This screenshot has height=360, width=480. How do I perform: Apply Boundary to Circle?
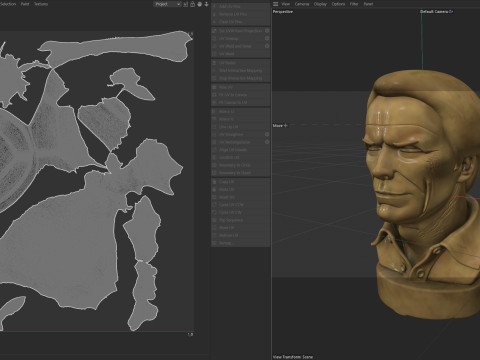point(241,165)
